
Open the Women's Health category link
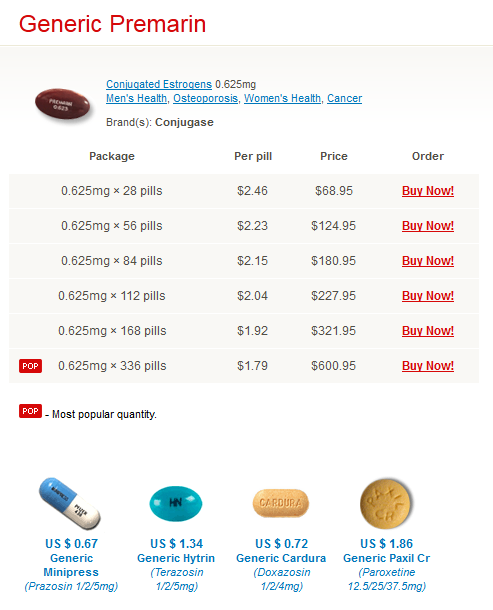[x=282, y=98]
